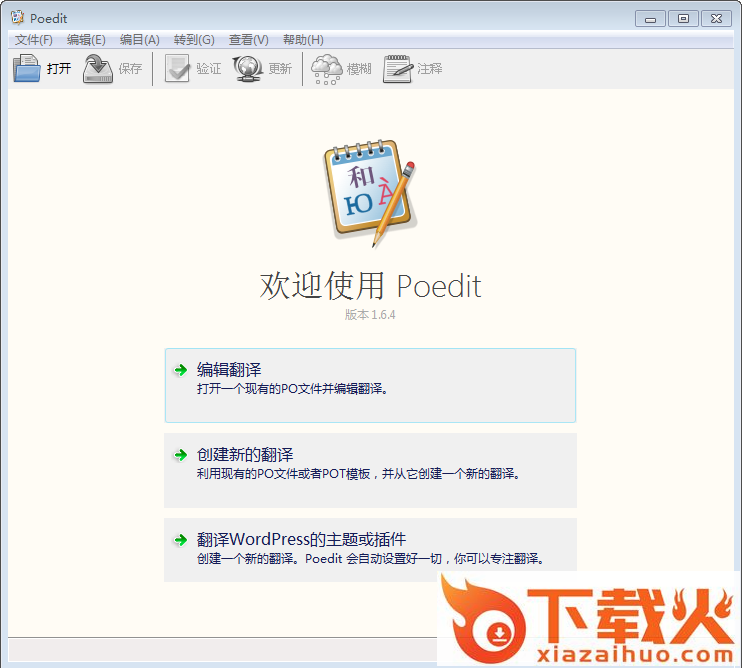Click the 注释 toolbar label
This screenshot has height=668, width=742.
pyautogui.click(x=430, y=69)
